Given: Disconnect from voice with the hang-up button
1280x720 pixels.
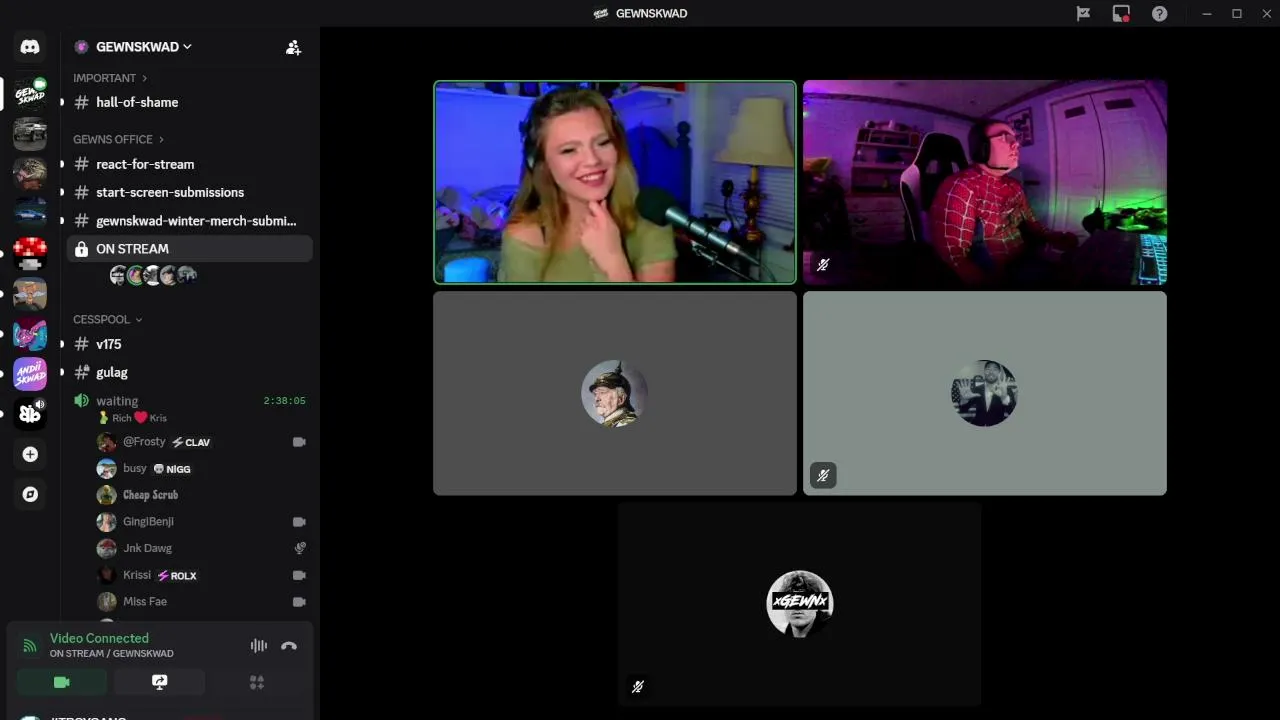Looking at the screenshot, I should click(289, 645).
